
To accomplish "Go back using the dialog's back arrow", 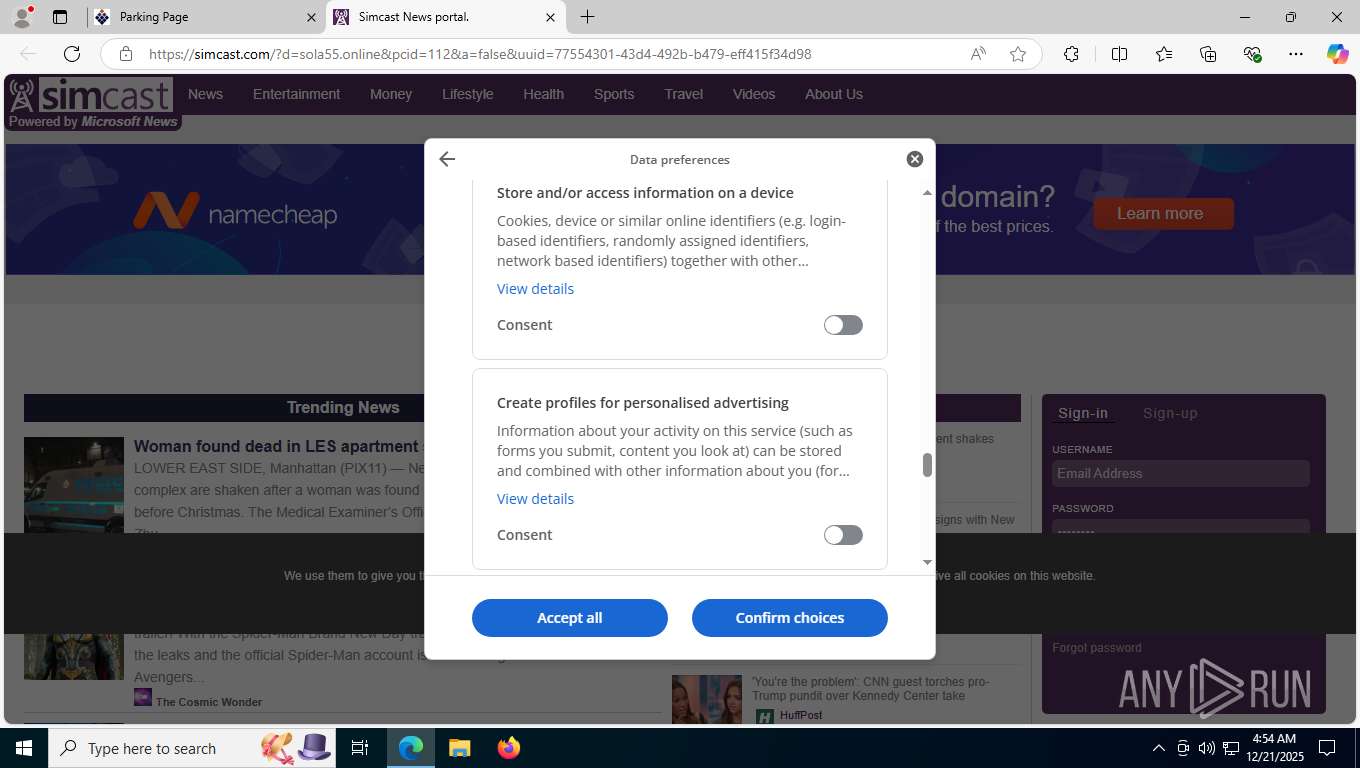I will coord(447,159).
